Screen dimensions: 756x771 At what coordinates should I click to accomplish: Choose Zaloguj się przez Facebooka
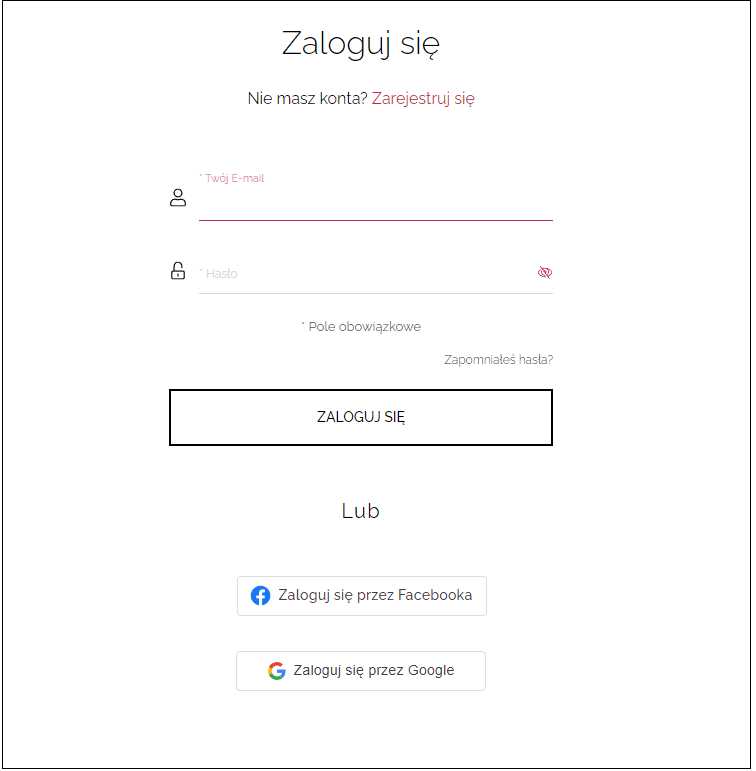pyautogui.click(x=362, y=596)
